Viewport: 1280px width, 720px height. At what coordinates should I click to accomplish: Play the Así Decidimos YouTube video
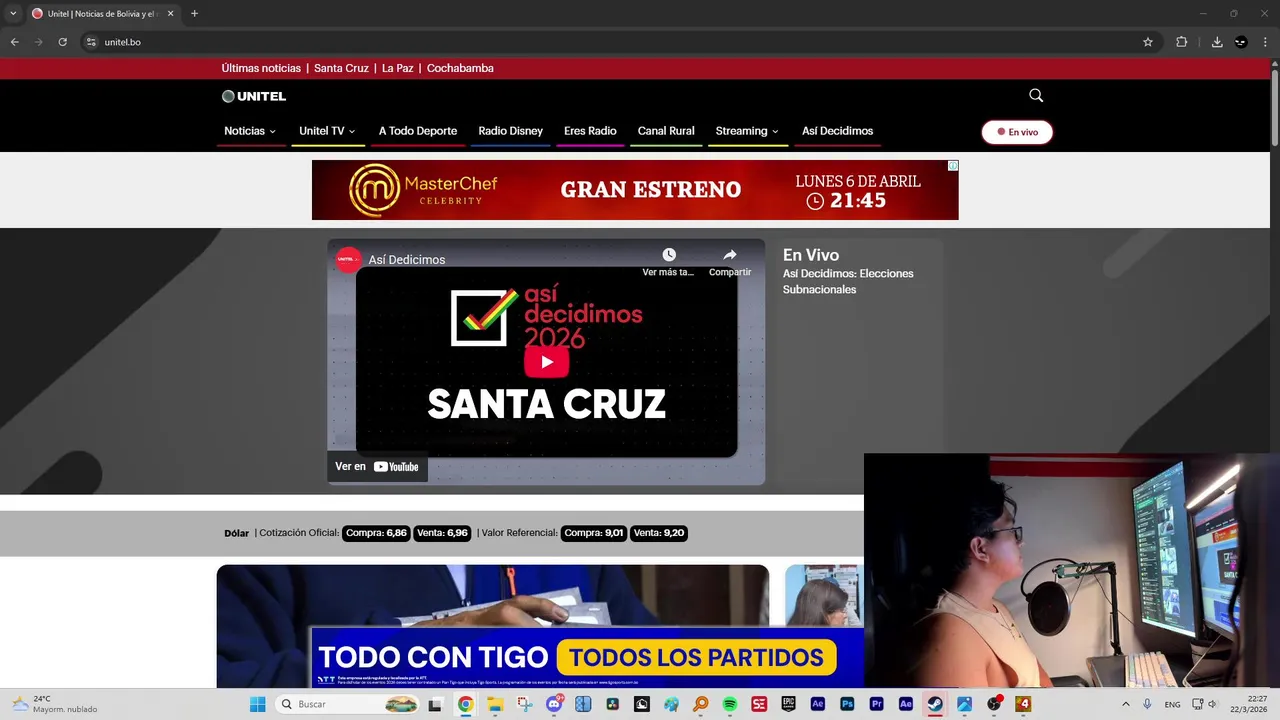pyautogui.click(x=546, y=362)
